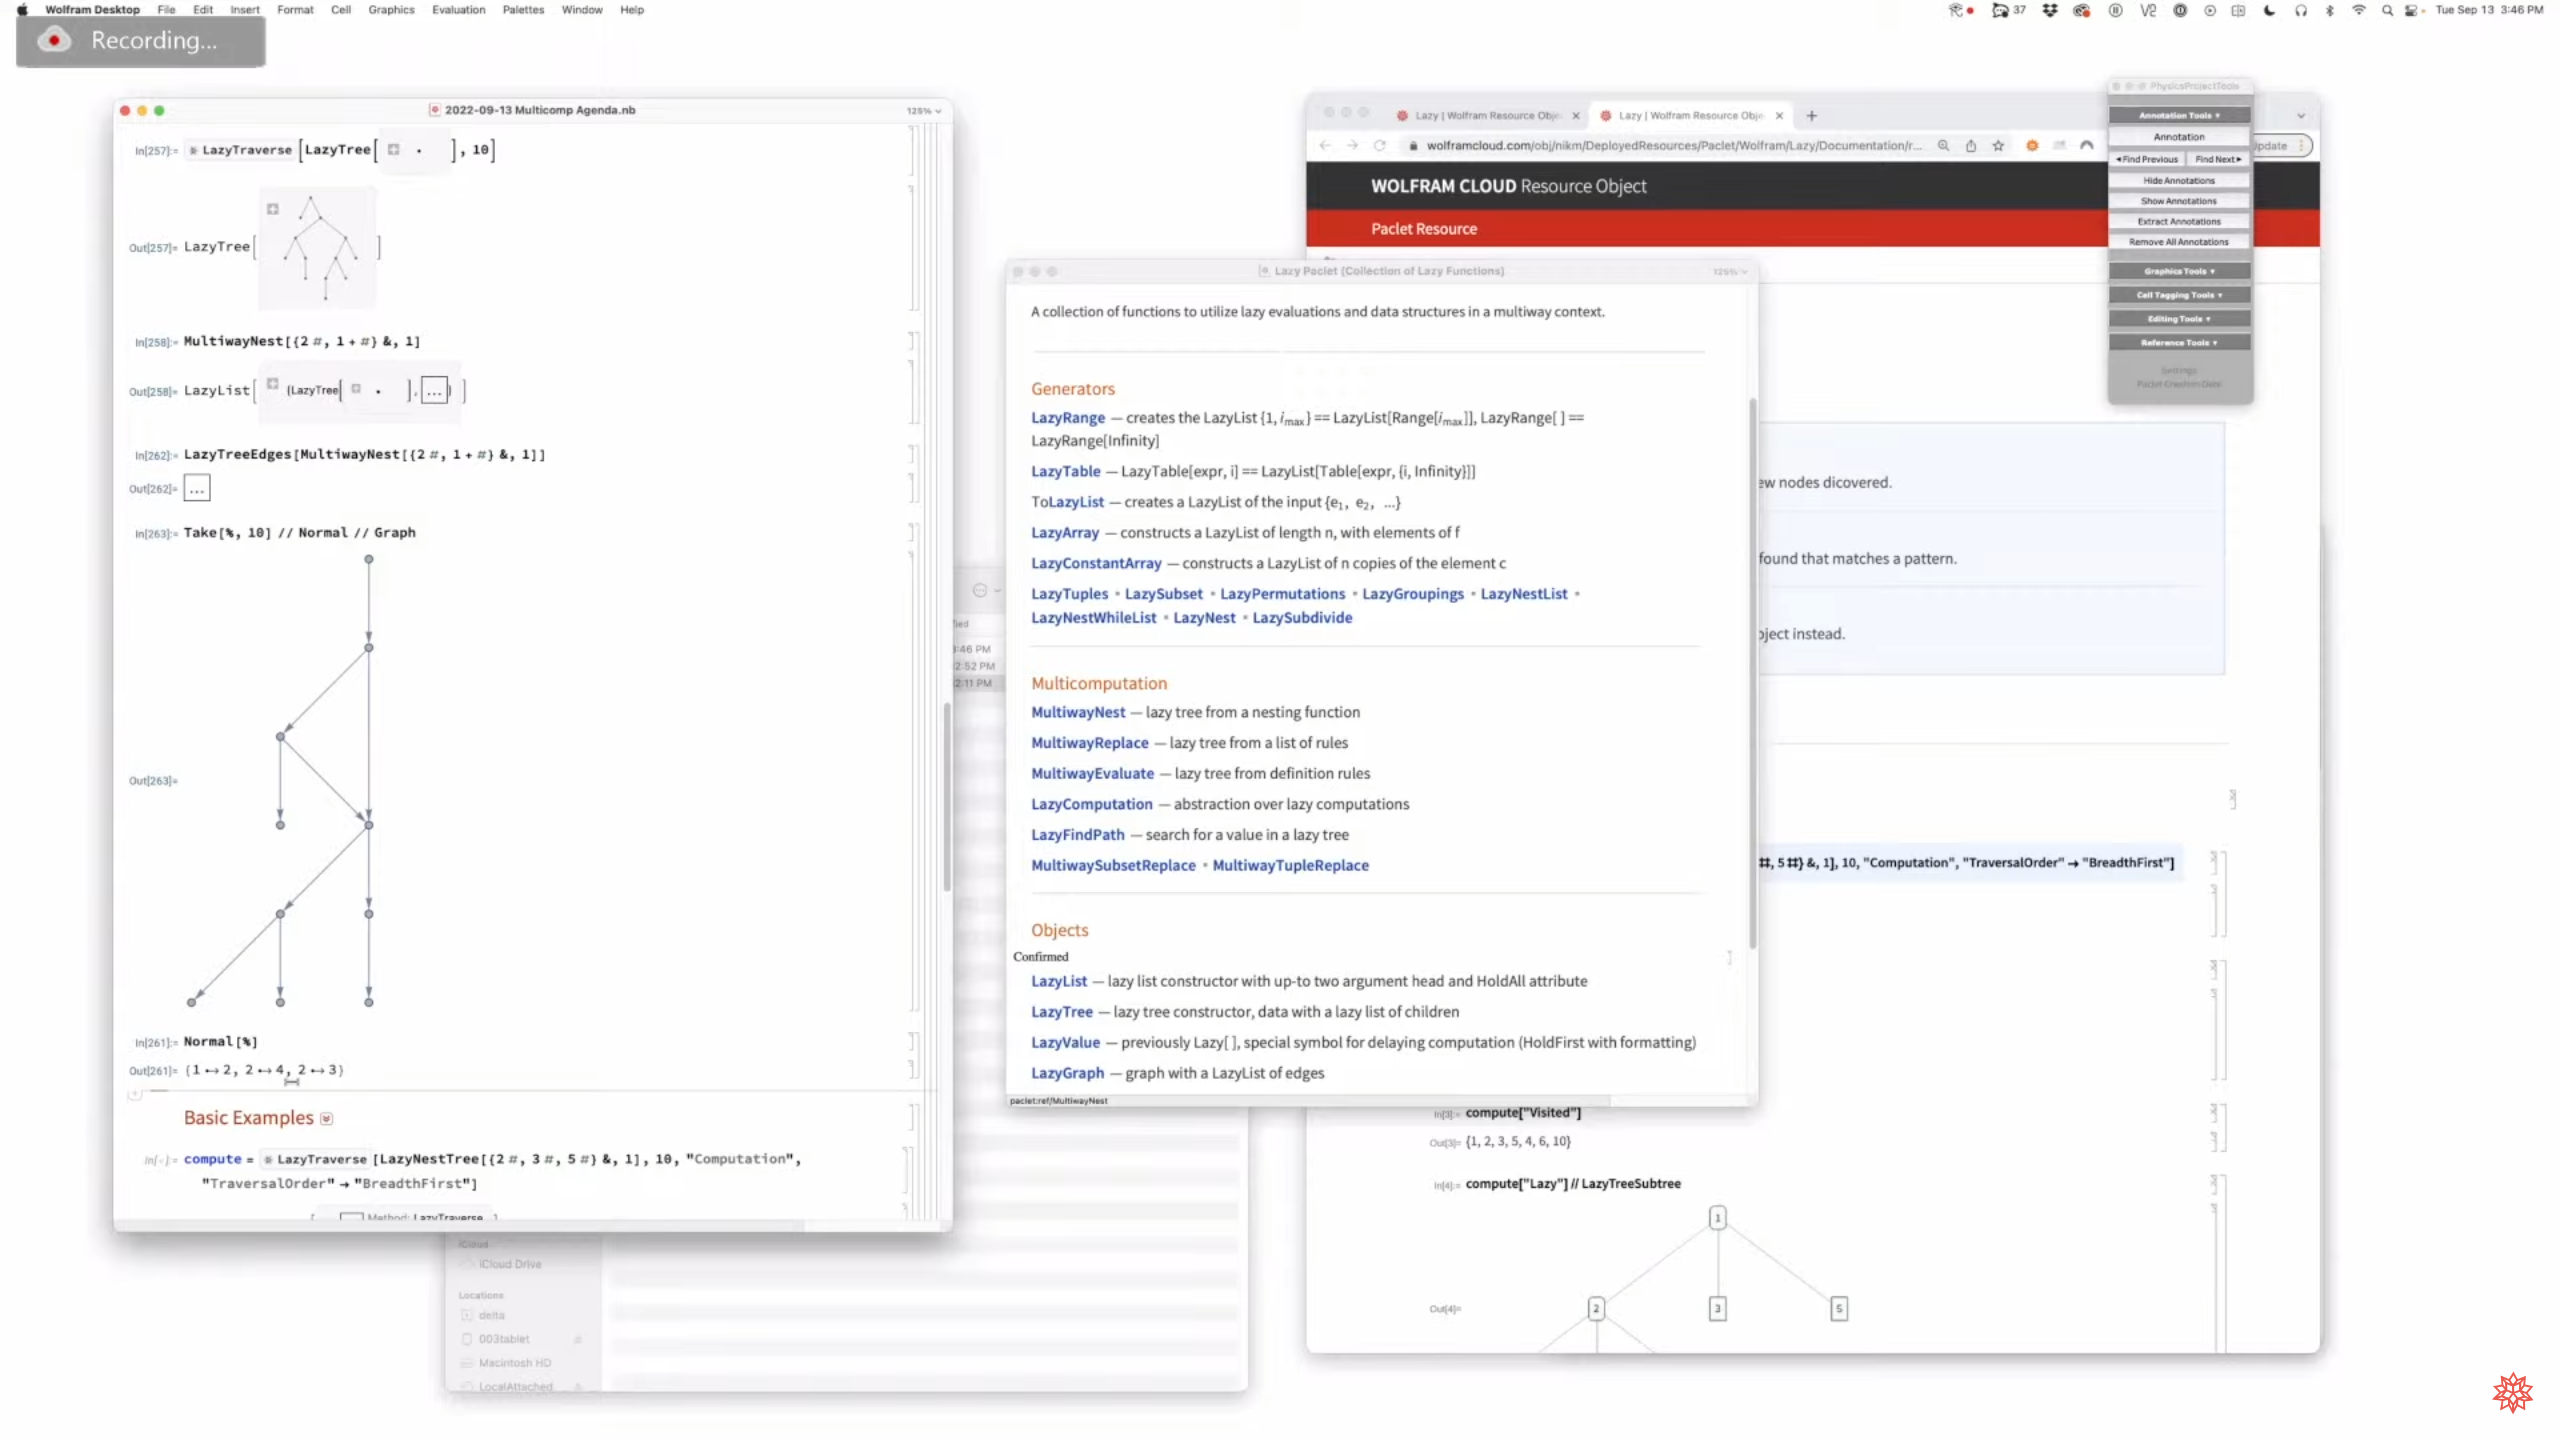The image size is (2560, 1440).
Task: Open Control Center in menu bar
Action: click(2413, 10)
